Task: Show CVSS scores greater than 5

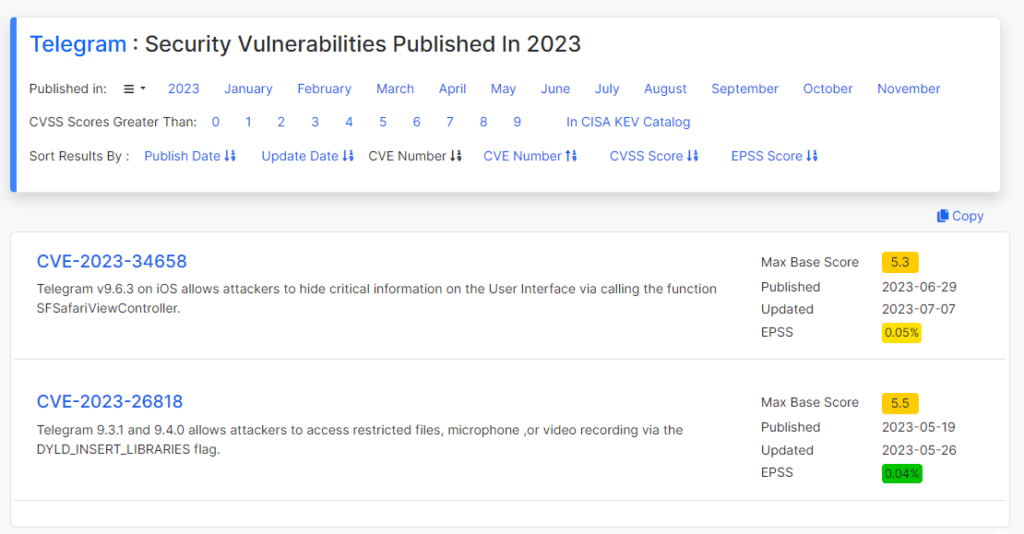Action: coord(383,122)
